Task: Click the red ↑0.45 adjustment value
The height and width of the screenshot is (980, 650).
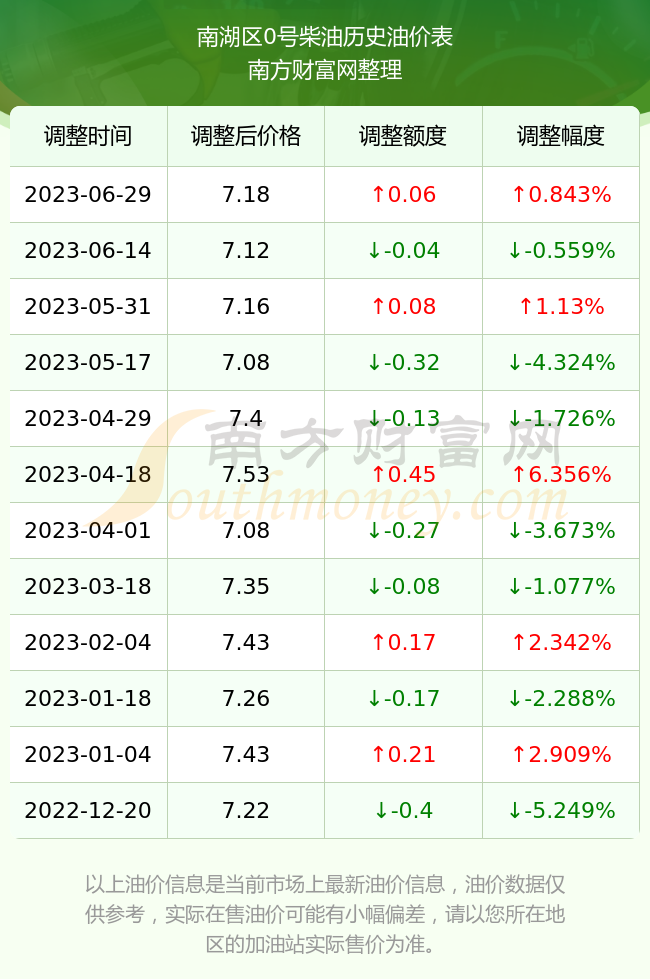Action: tap(403, 474)
